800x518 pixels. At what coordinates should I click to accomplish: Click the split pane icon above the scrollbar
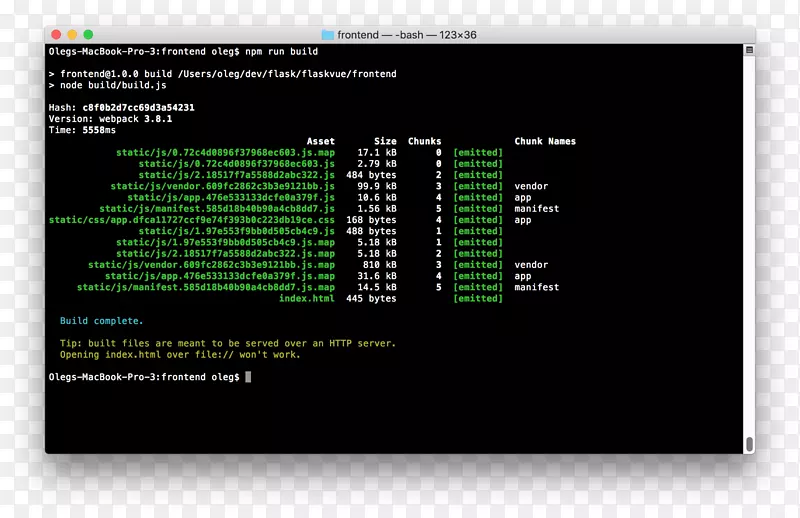click(x=748, y=49)
